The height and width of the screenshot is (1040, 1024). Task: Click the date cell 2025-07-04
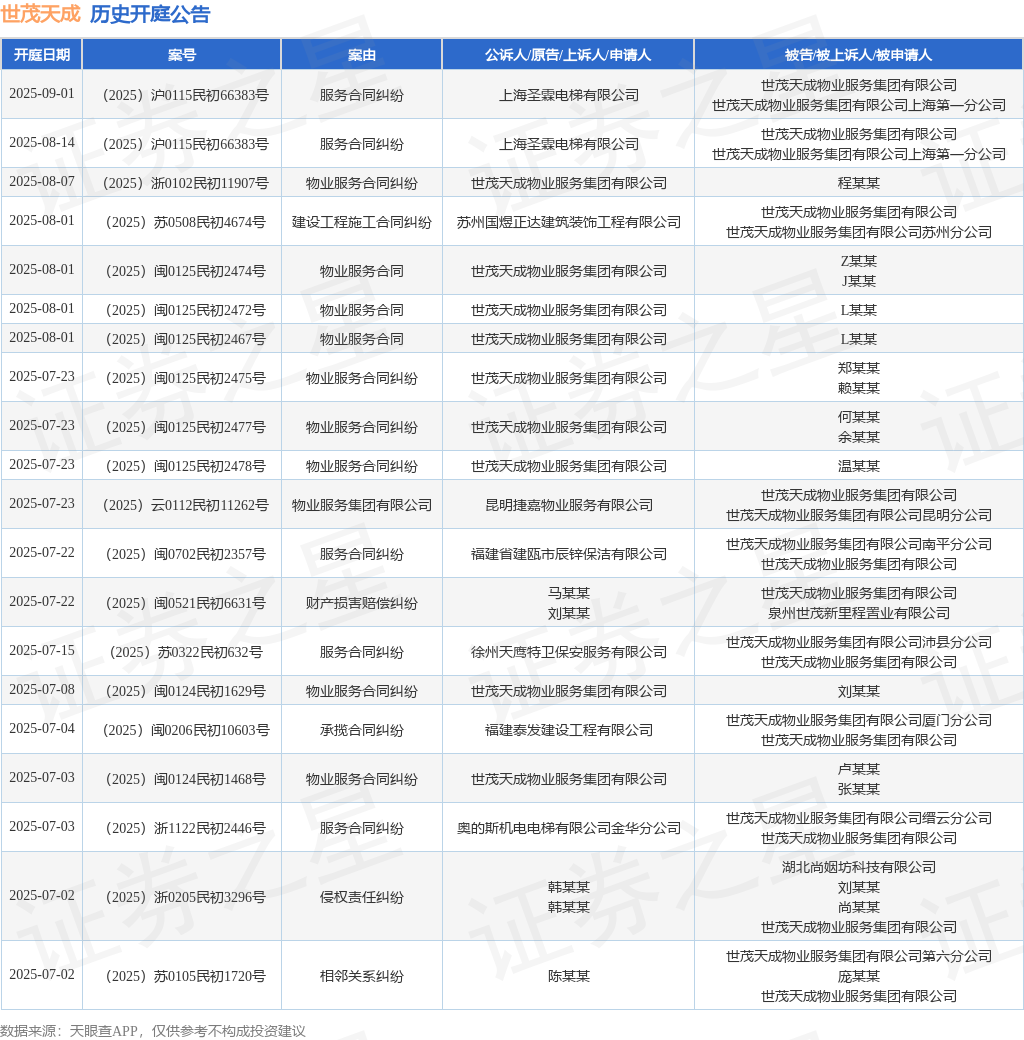click(42, 729)
